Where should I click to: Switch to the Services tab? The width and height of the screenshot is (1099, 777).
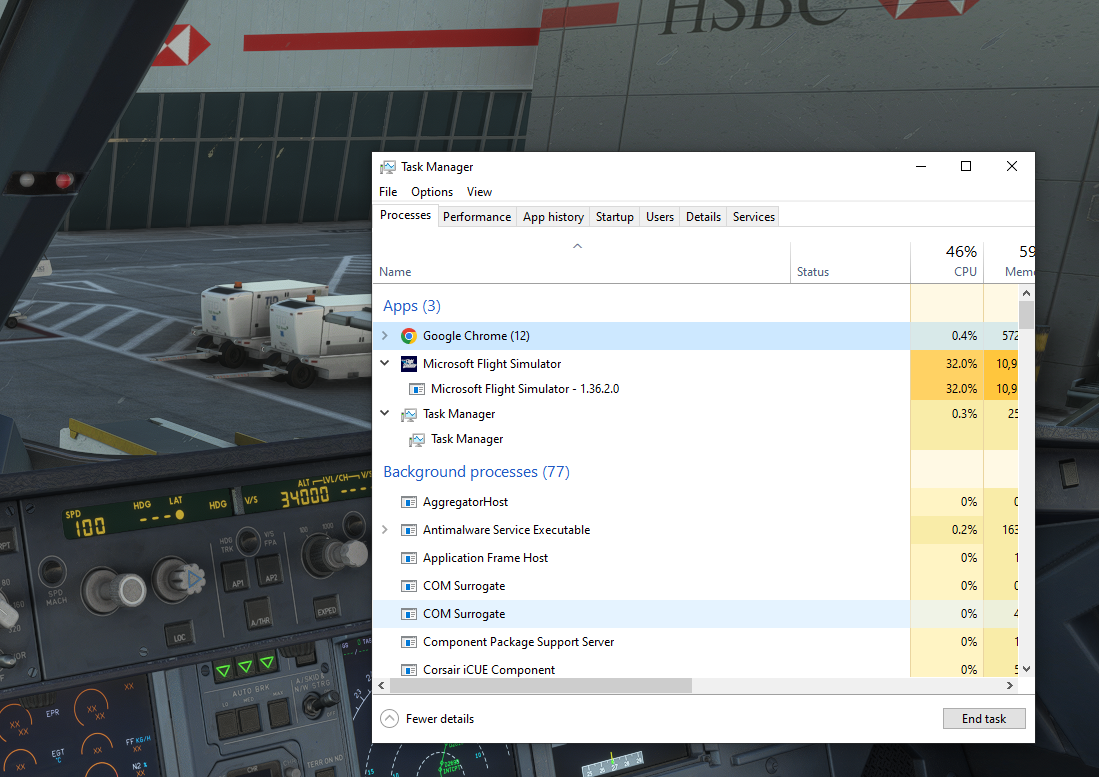pyautogui.click(x=753, y=217)
